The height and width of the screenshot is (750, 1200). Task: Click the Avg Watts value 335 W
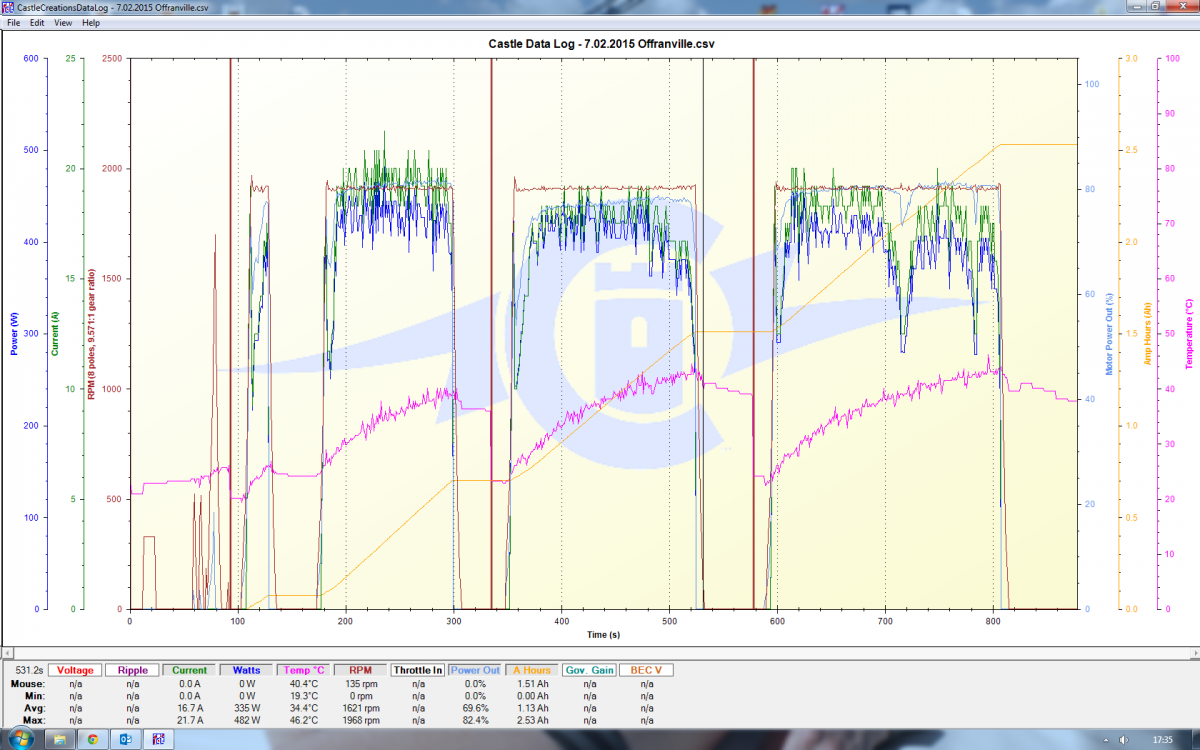(x=246, y=708)
